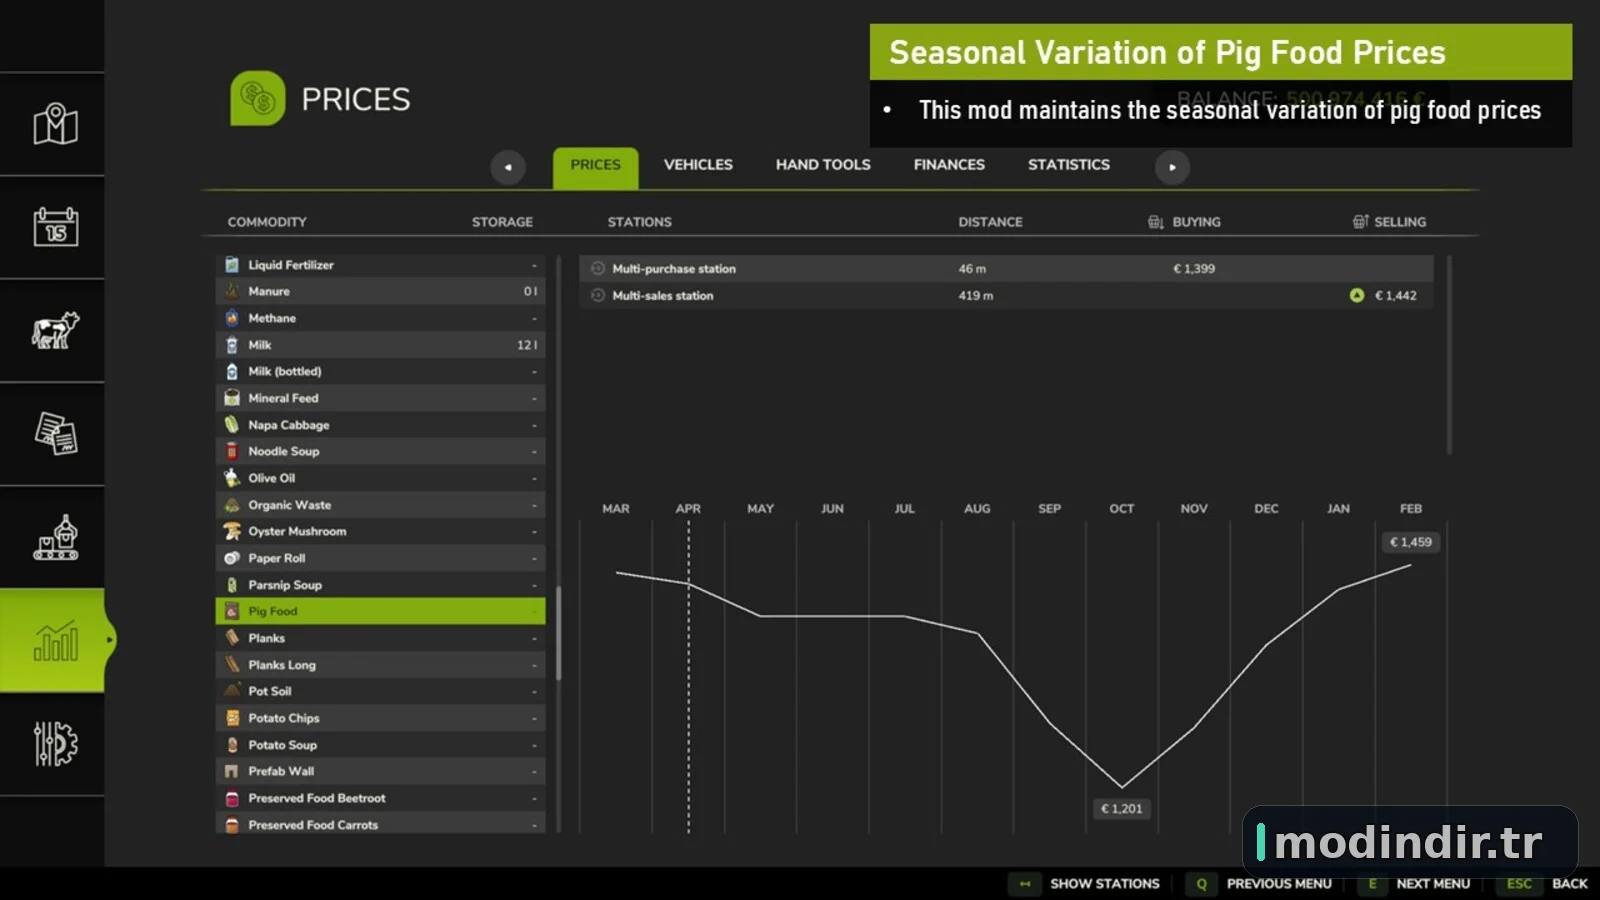Click the €1,399 buying price
1600x900 pixels.
(1194, 268)
